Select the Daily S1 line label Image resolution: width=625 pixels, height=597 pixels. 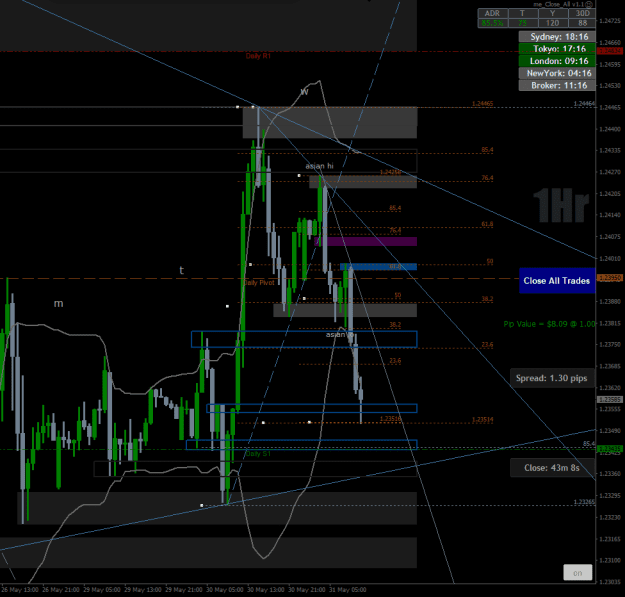pos(258,454)
